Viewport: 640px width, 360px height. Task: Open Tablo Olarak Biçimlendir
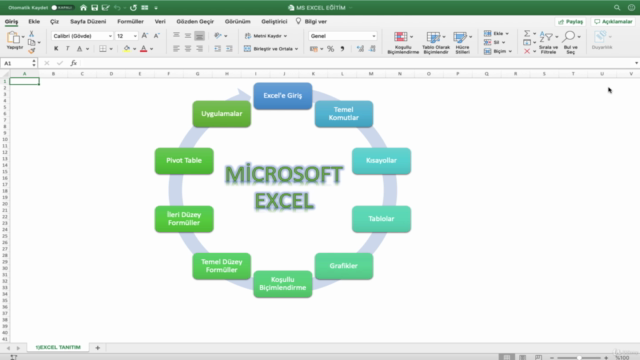[x=436, y=42]
